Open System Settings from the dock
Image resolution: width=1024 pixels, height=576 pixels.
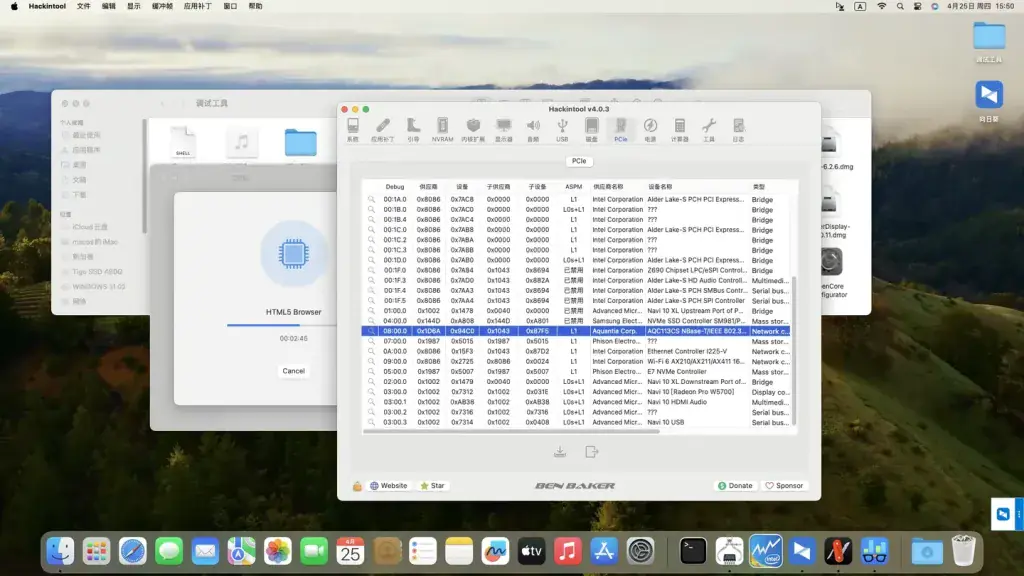click(640, 551)
